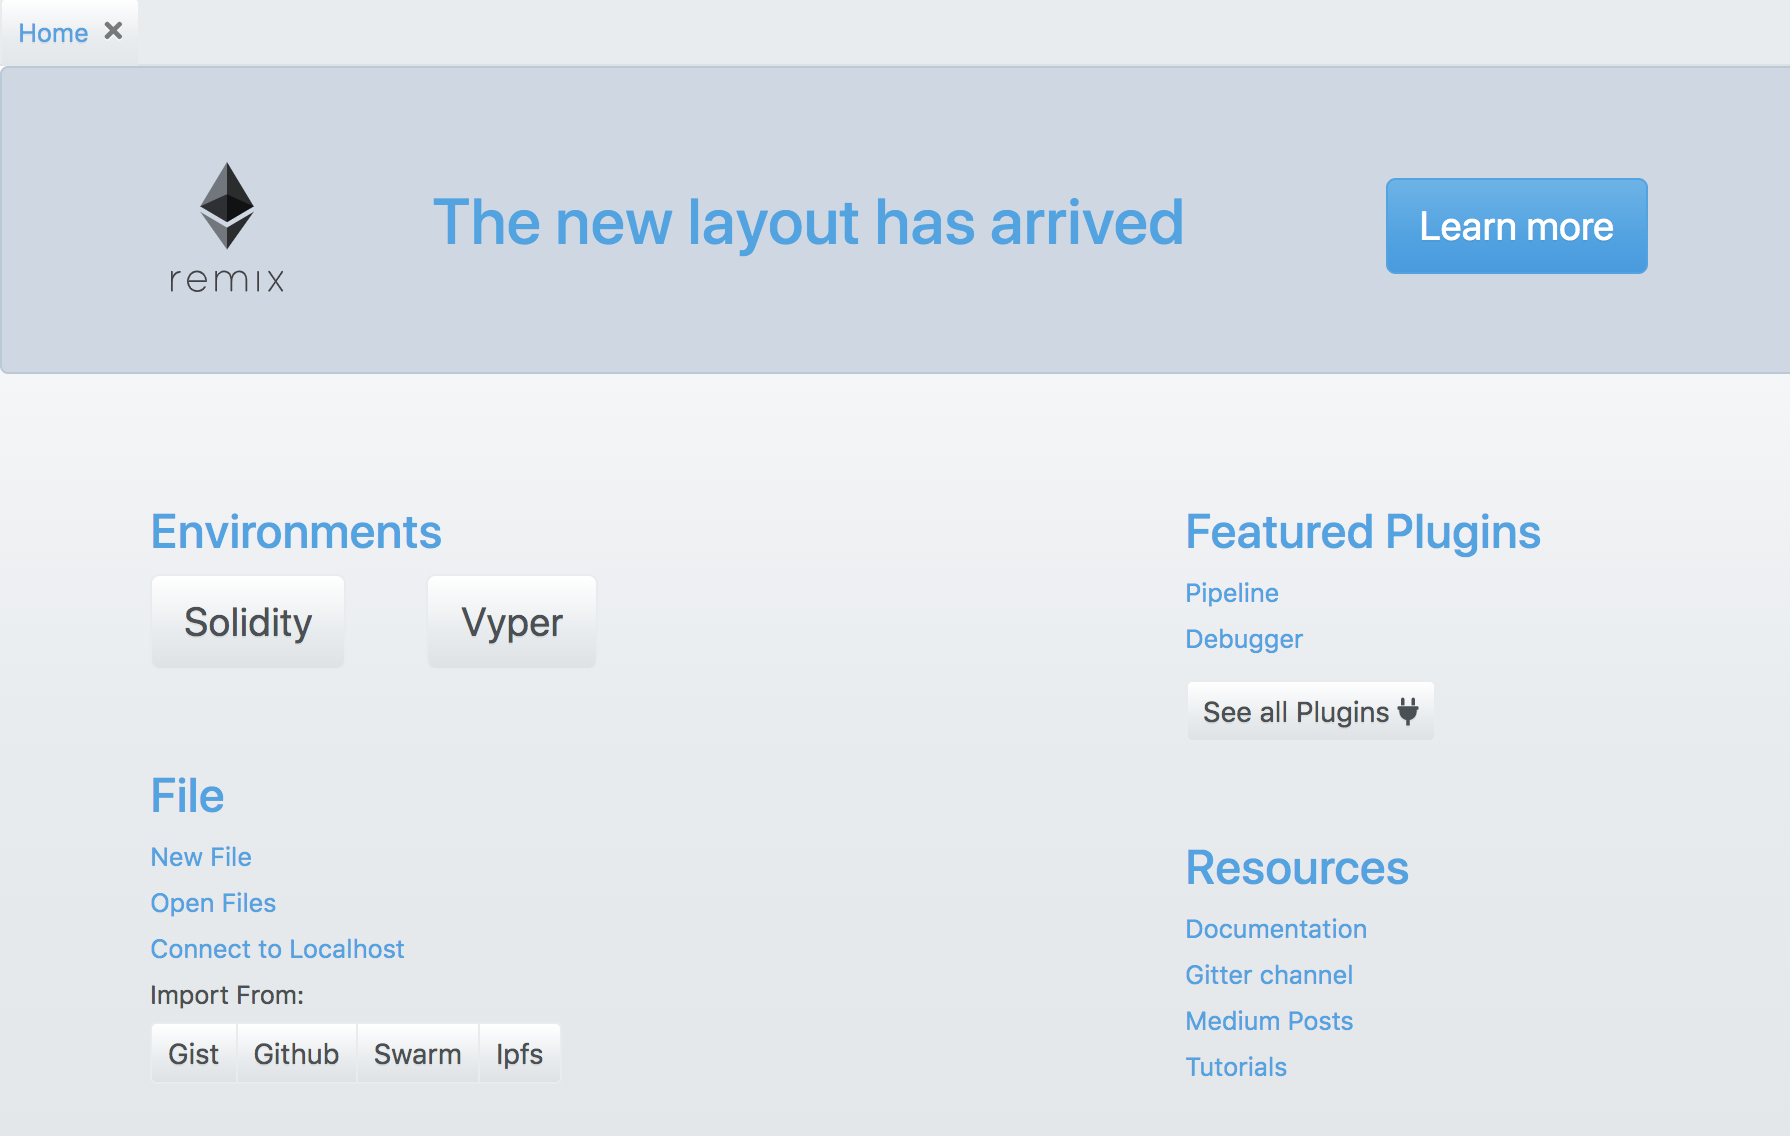Screen dimensions: 1790x1140
Task: Click 'The new layout has arrived' headline
Action: pos(808,222)
